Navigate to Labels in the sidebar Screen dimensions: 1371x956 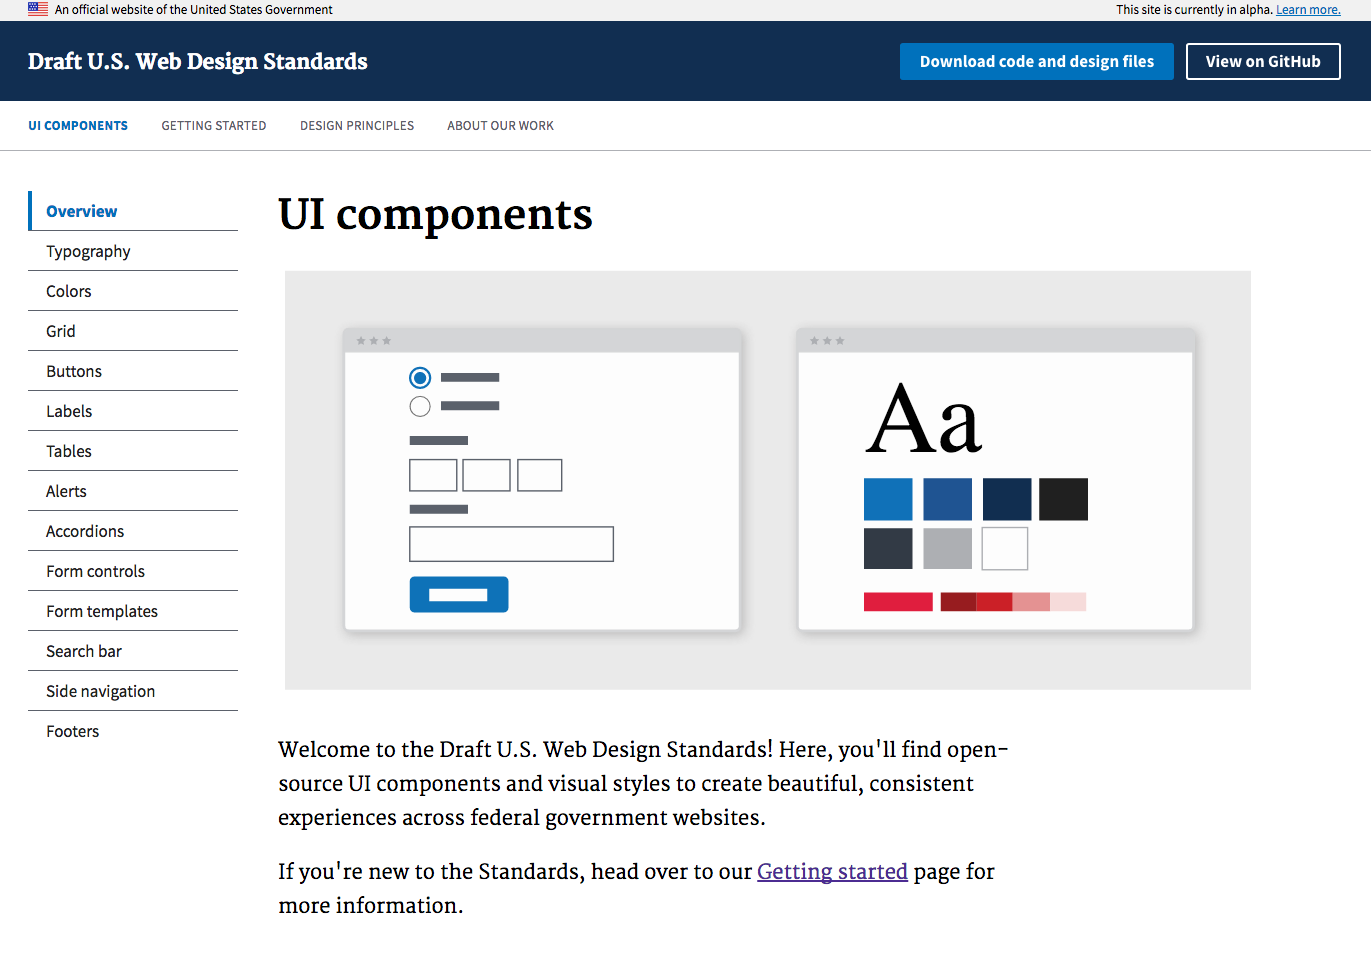point(133,411)
